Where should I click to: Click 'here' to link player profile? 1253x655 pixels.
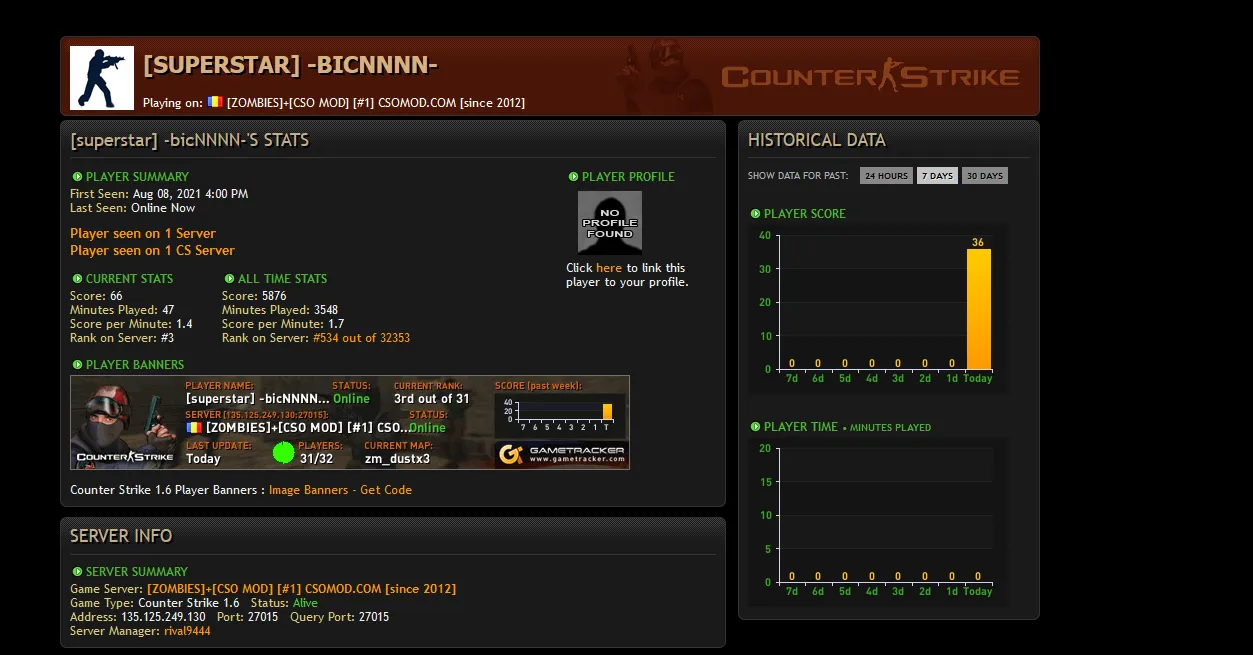tap(609, 268)
